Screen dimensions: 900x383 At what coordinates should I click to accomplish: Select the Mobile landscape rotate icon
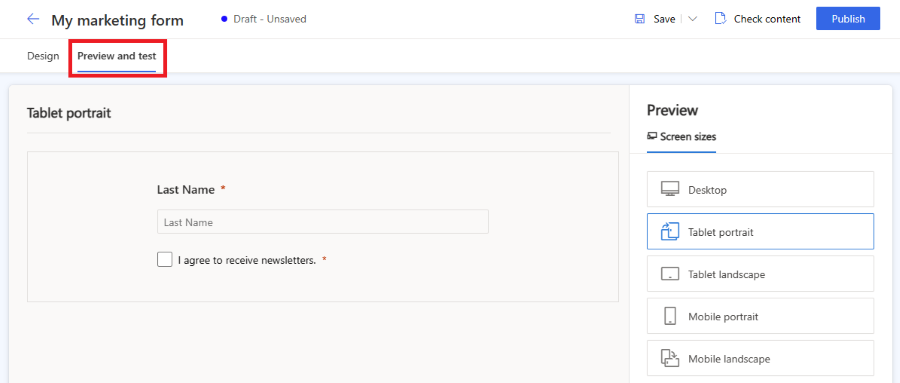click(x=670, y=358)
